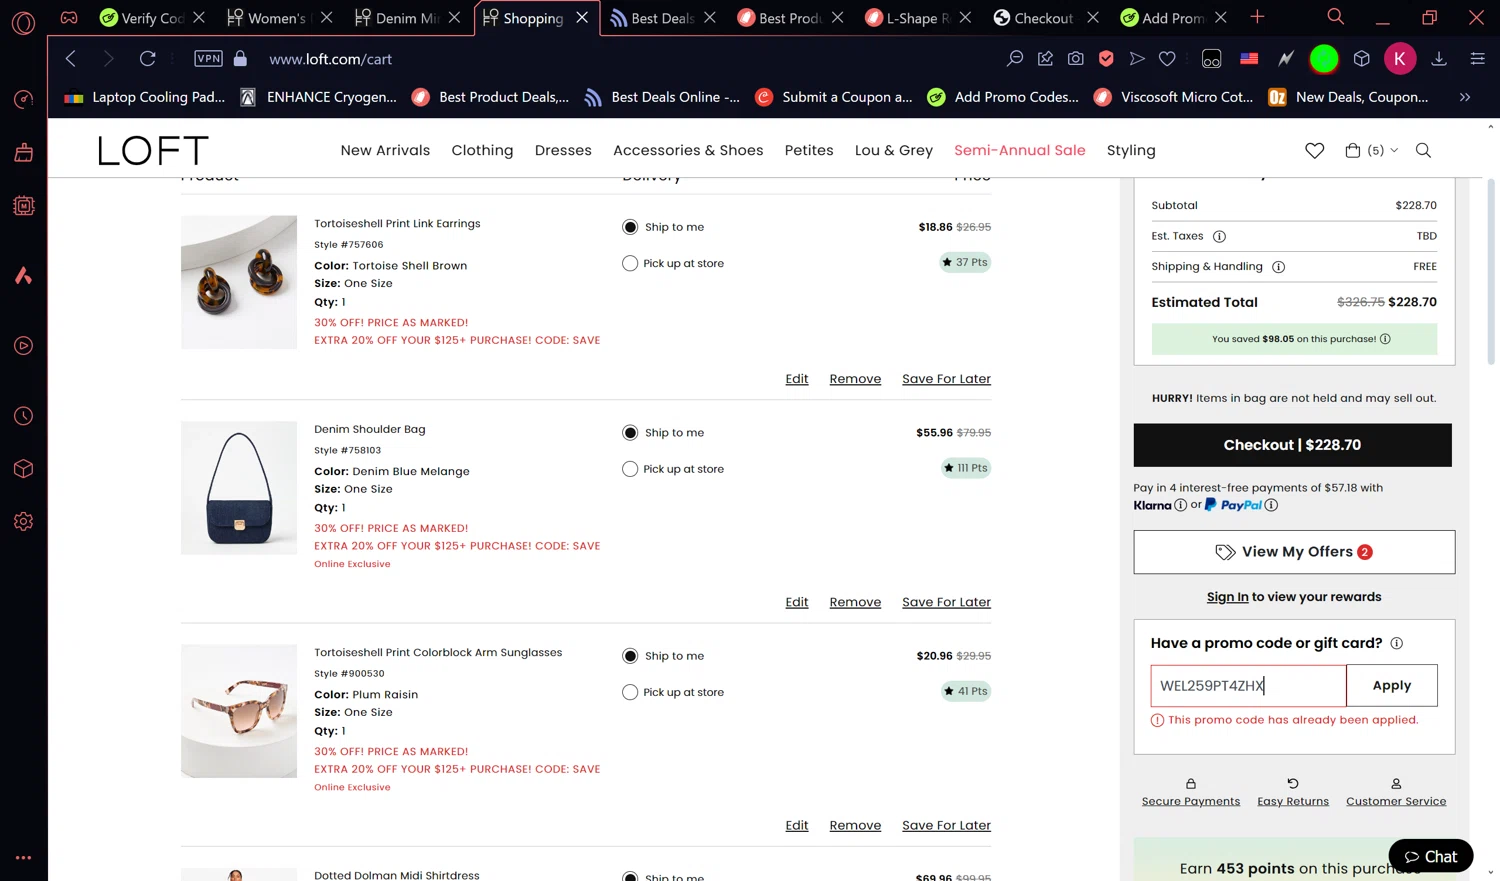
Task: Click the browser downloads arrow icon
Action: pos(1439,59)
